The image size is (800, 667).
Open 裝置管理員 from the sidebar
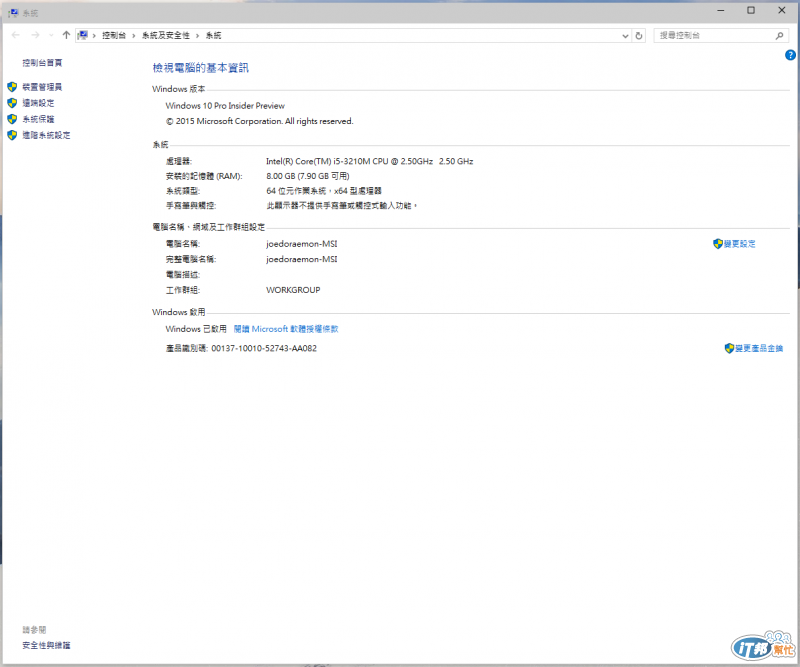click(42, 87)
